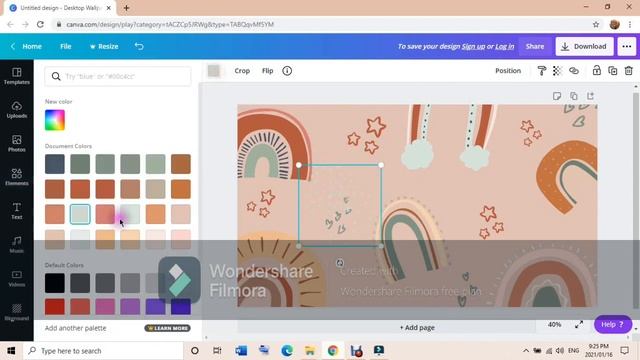Screen dimensions: 640x360
Task: Select the deep blue-violet default color swatch
Action: coord(181,307)
